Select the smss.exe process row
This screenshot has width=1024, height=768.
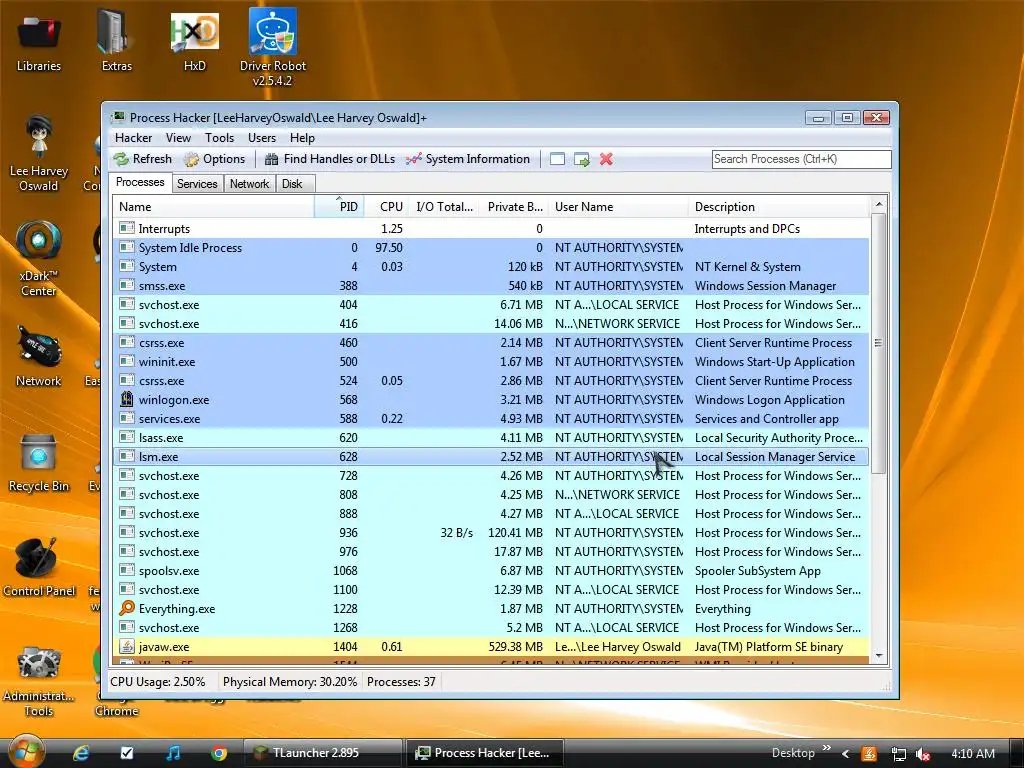491,285
